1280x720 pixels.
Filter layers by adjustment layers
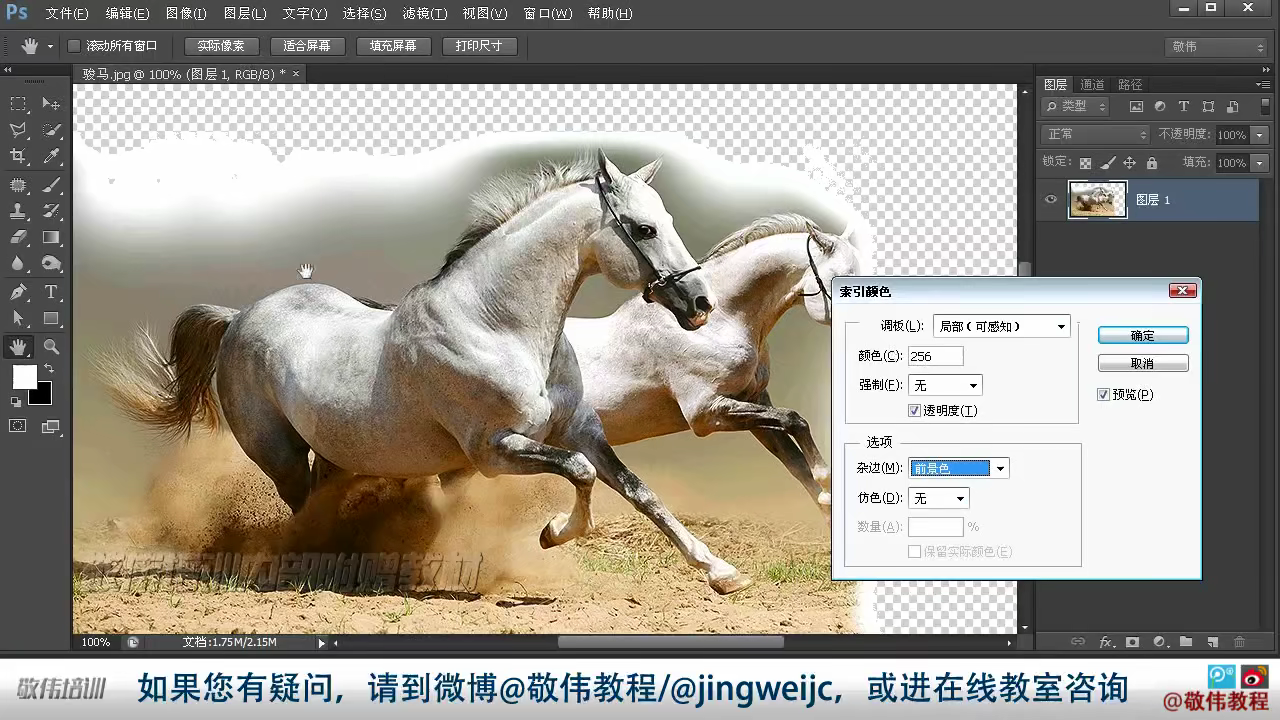(x=1160, y=106)
